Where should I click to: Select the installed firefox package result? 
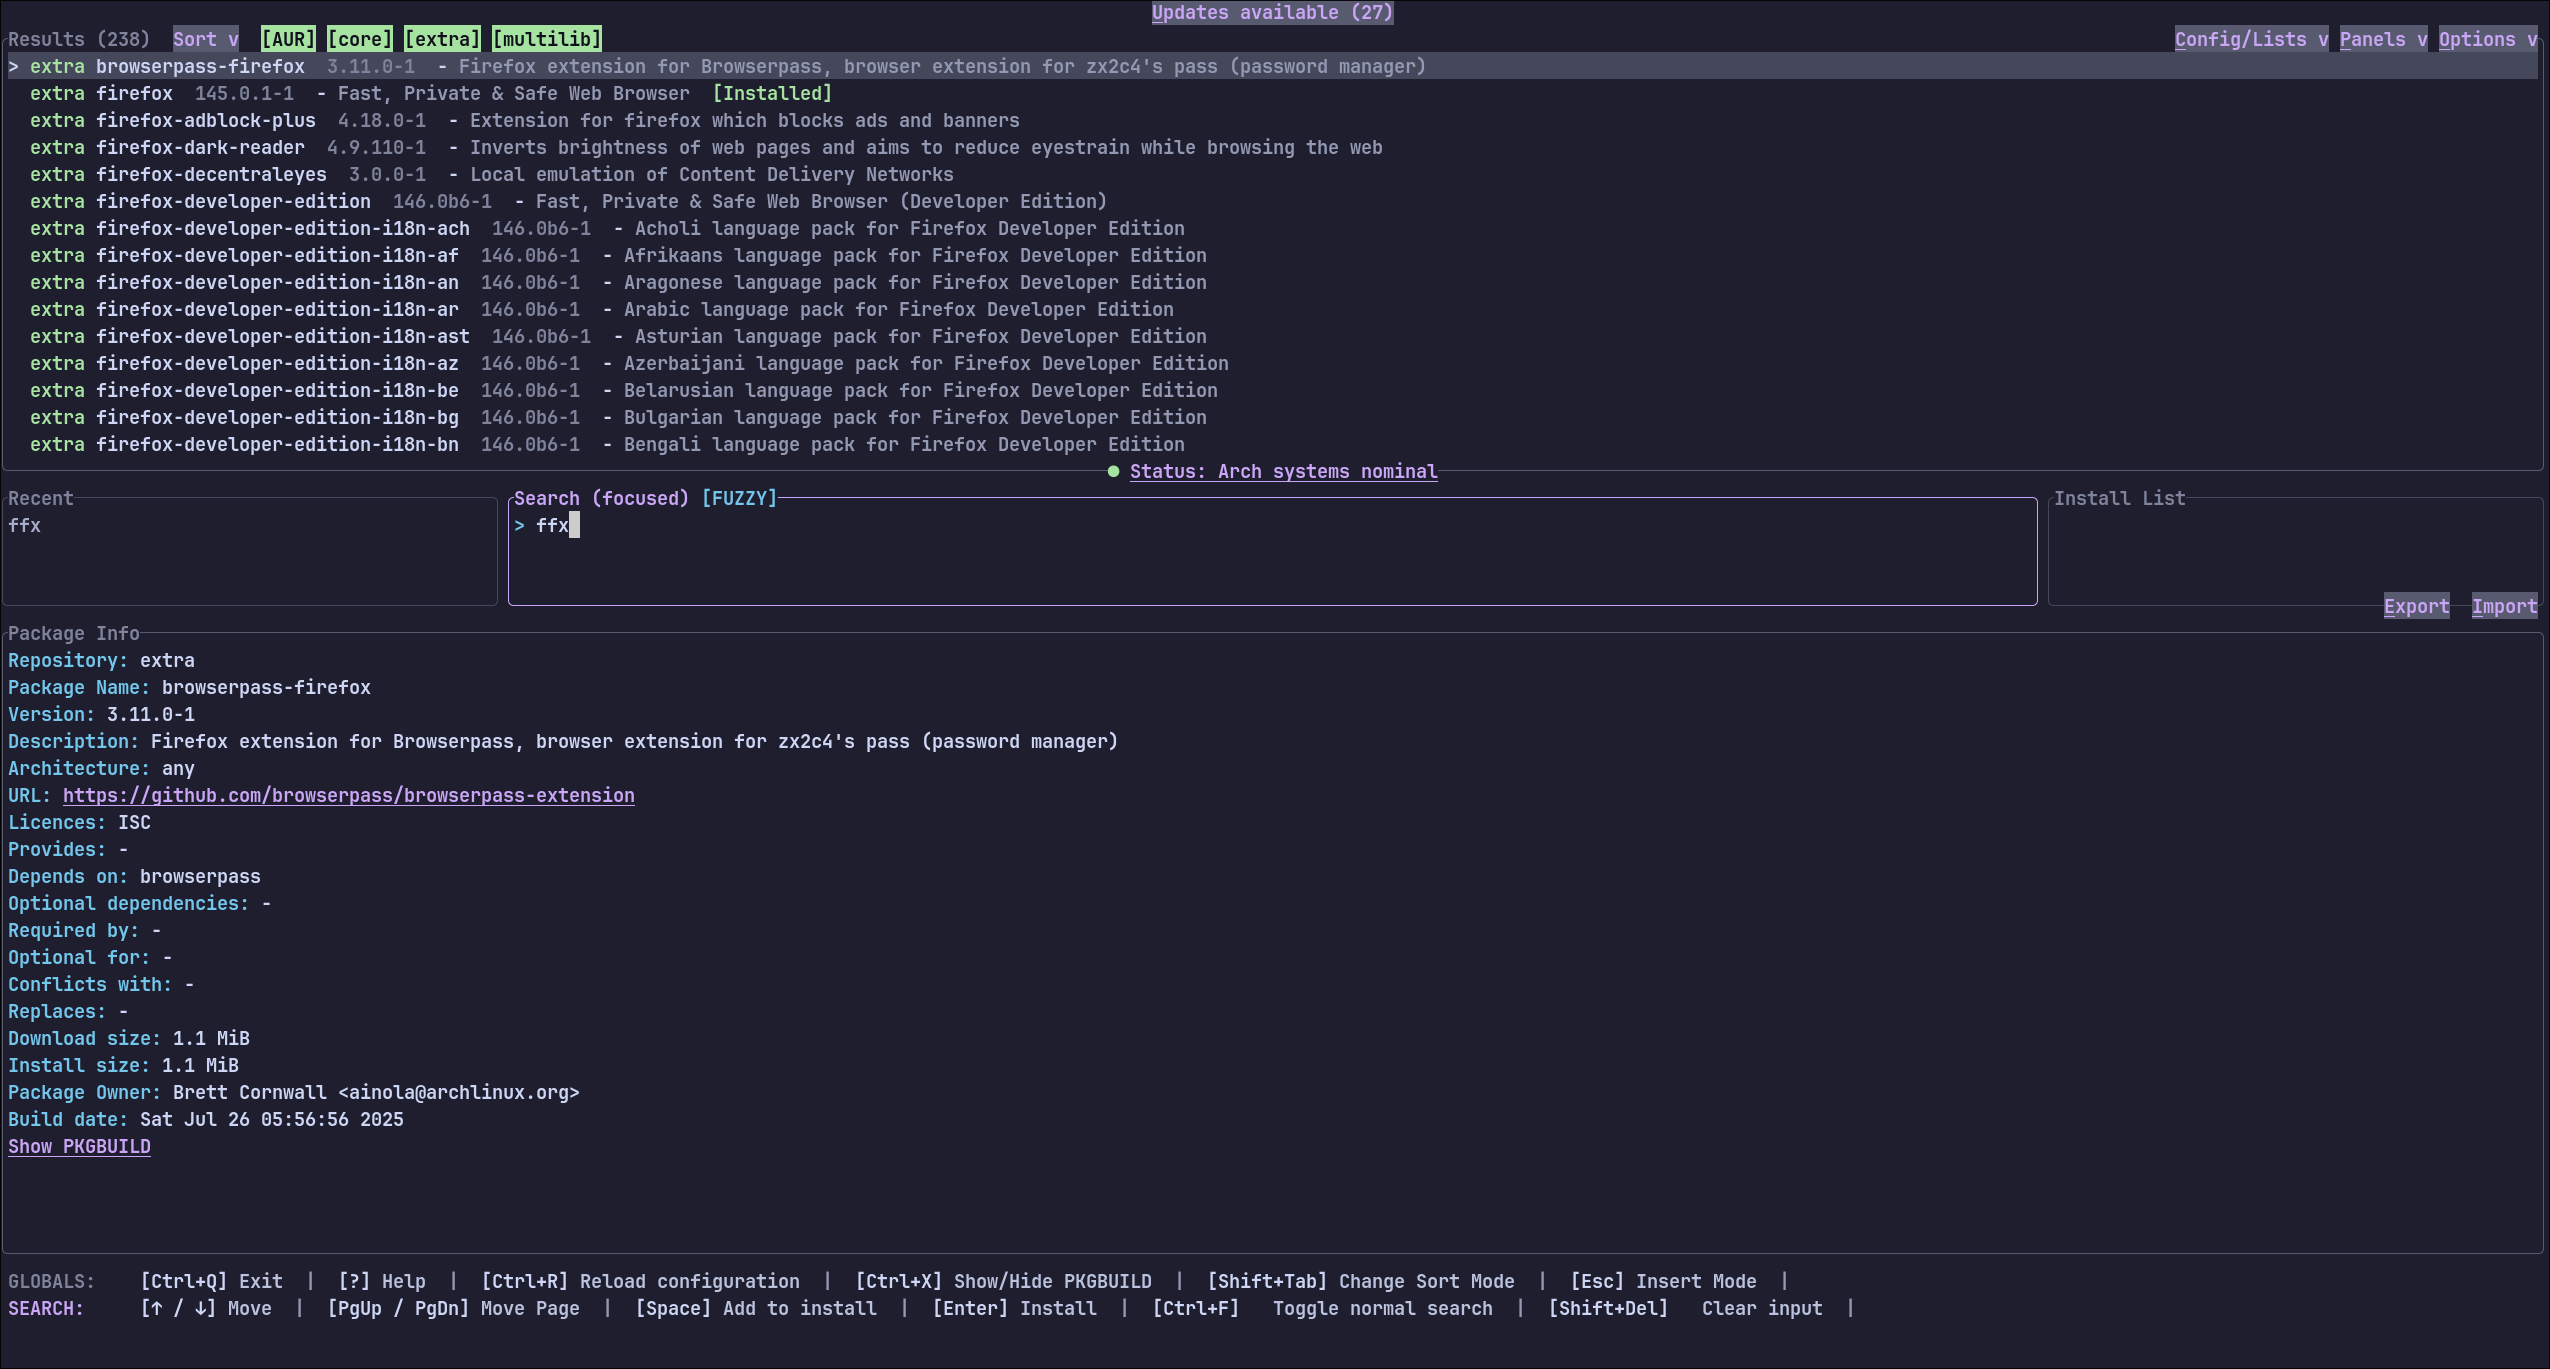click(400, 93)
